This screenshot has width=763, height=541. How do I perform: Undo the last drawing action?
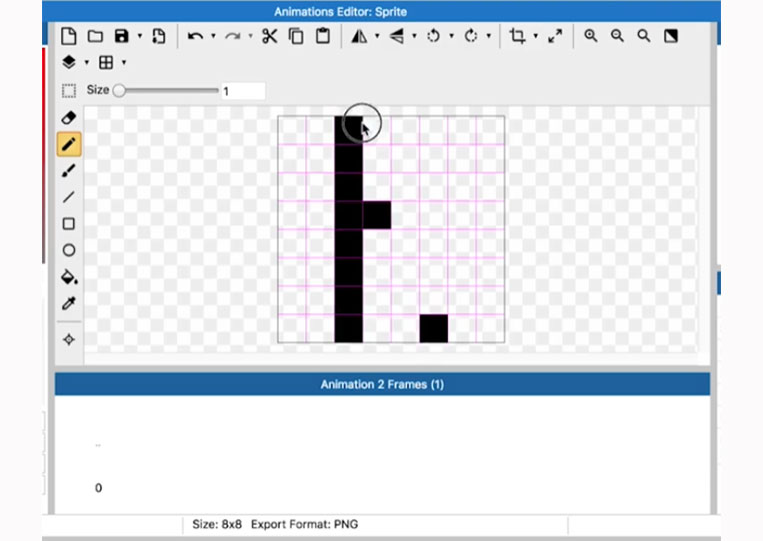coord(195,36)
